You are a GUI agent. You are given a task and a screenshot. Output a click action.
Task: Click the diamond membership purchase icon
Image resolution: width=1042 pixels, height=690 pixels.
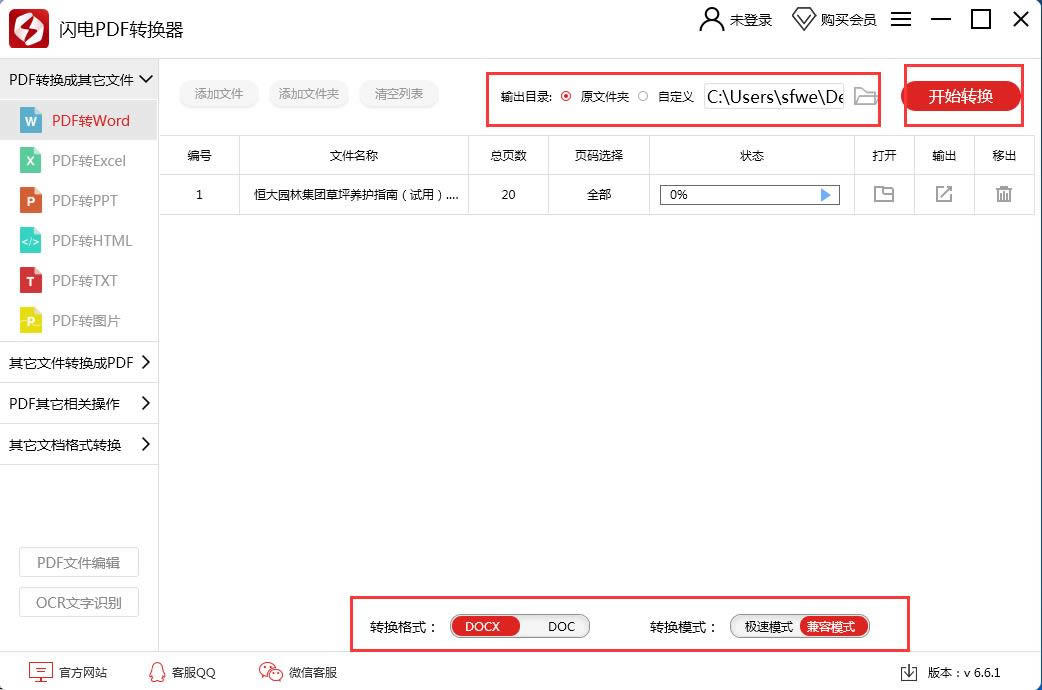pyautogui.click(x=803, y=19)
